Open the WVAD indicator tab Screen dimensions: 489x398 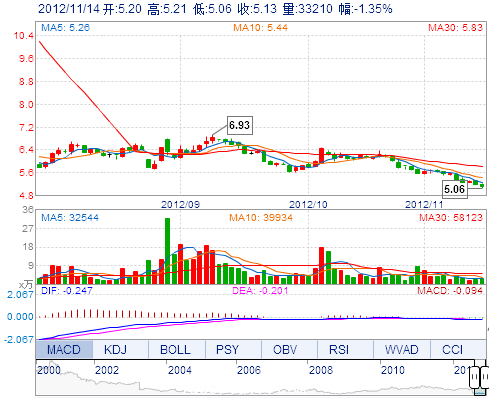click(402, 349)
